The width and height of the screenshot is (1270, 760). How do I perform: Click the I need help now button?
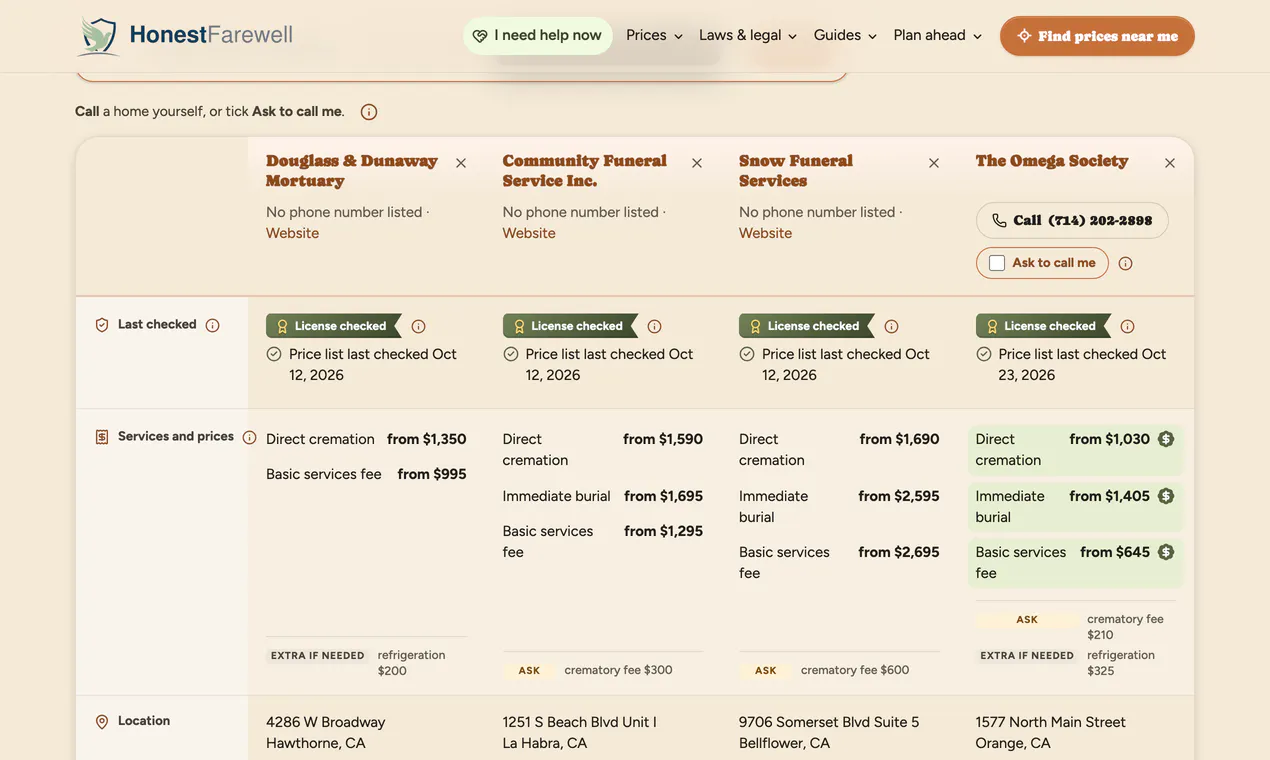537,35
